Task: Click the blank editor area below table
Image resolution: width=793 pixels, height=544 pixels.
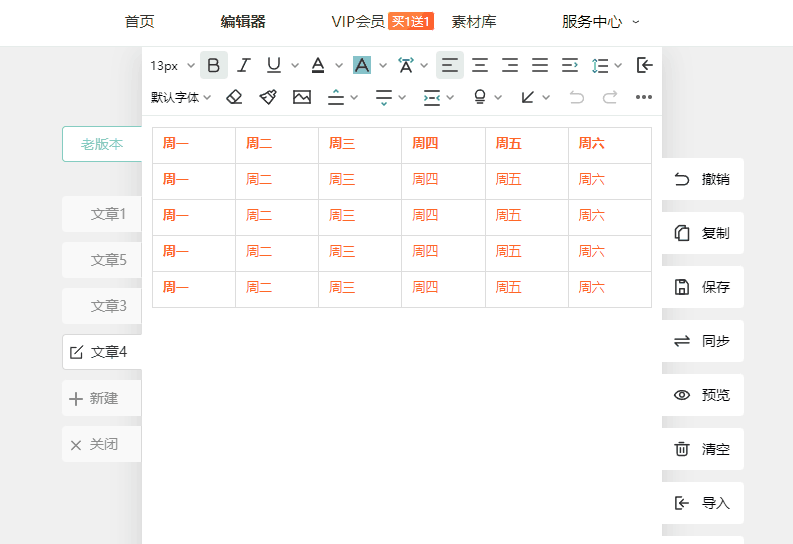Action: click(x=402, y=425)
